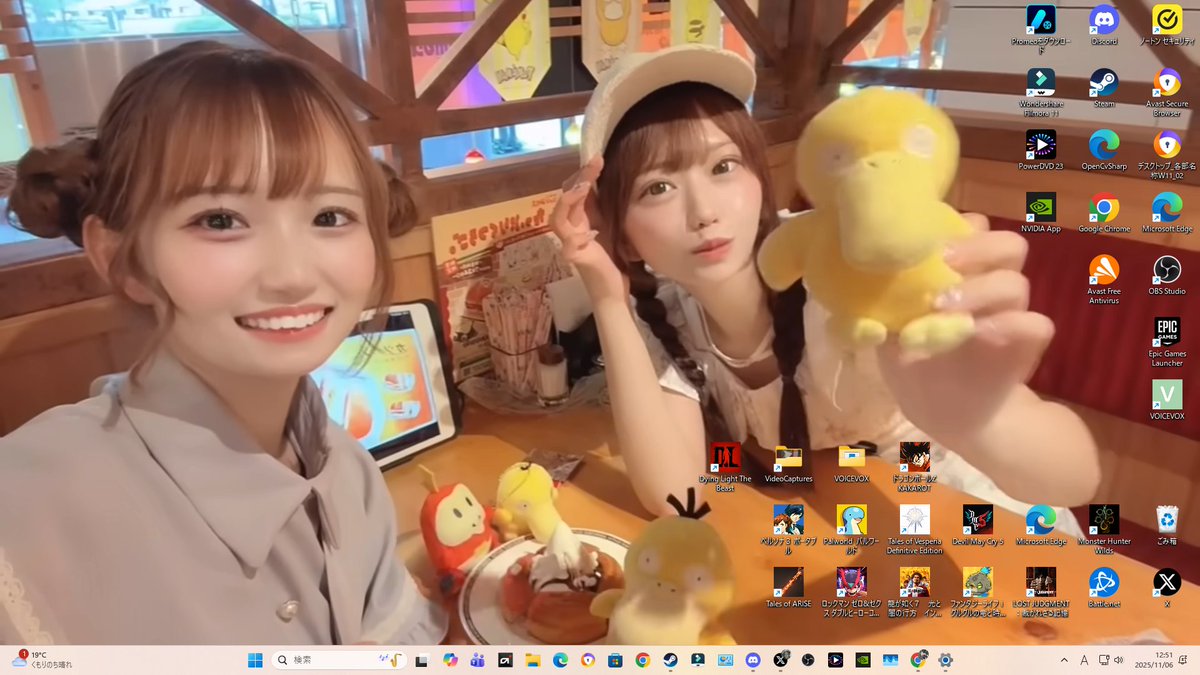The width and height of the screenshot is (1200, 675).
Task: Open the Promeoをダウンロード shortcut
Action: pos(1041,30)
